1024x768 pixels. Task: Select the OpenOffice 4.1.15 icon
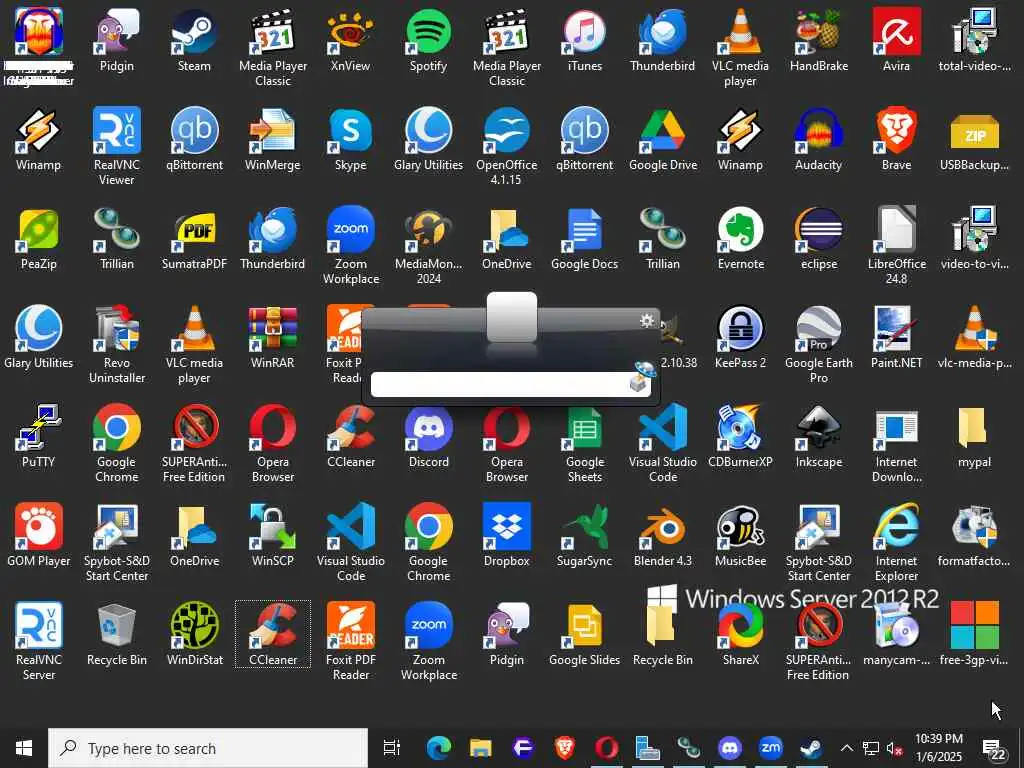point(507,146)
